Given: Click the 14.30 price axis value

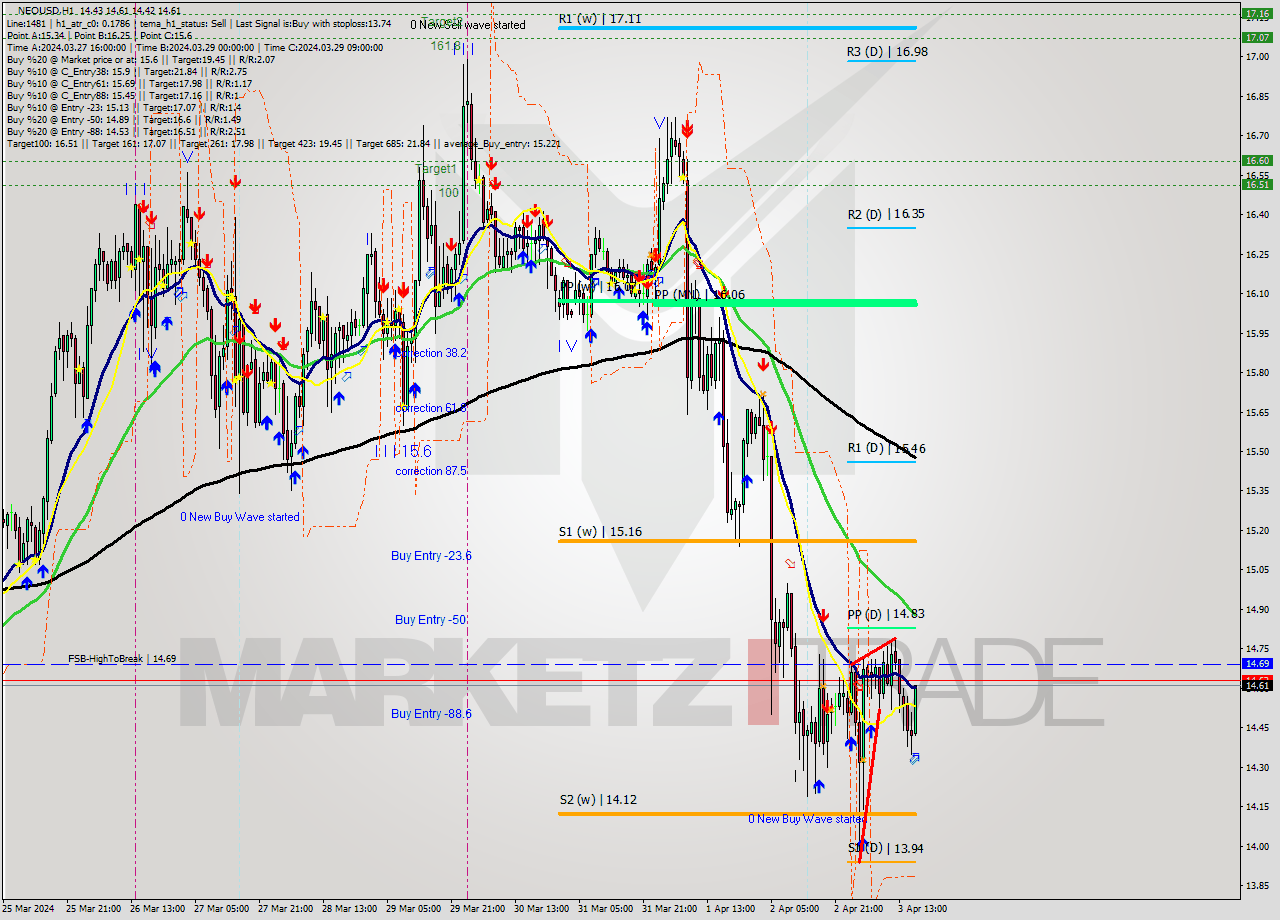Looking at the screenshot, I should click(1257, 767).
